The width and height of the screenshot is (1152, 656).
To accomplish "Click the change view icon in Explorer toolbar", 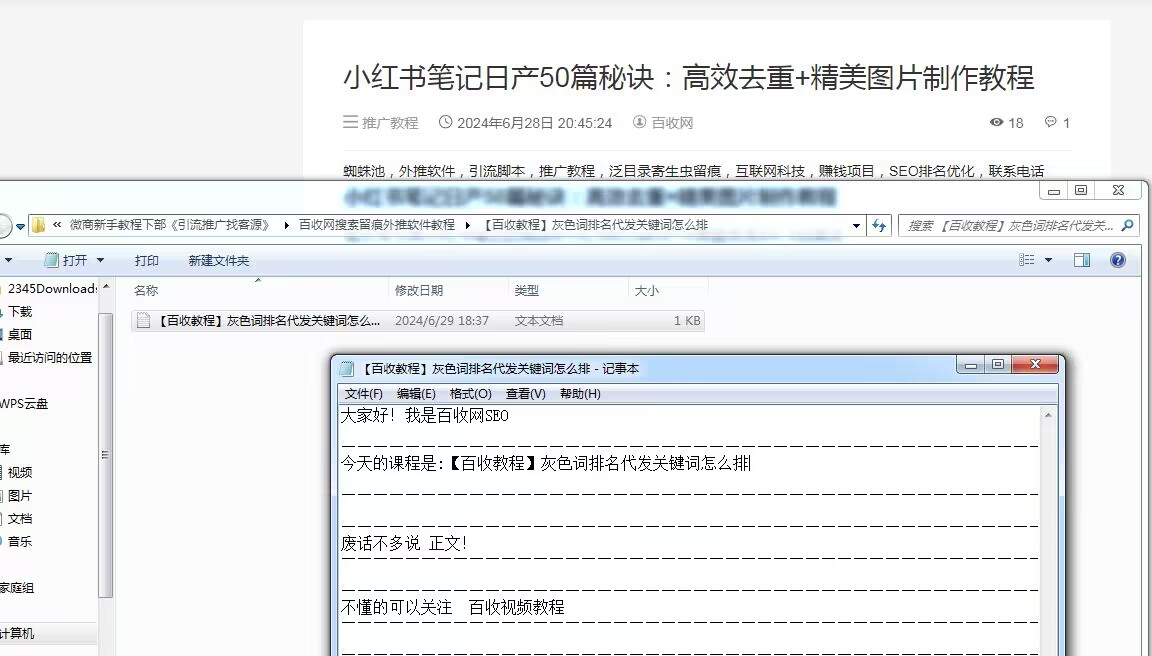I will click(x=1026, y=260).
